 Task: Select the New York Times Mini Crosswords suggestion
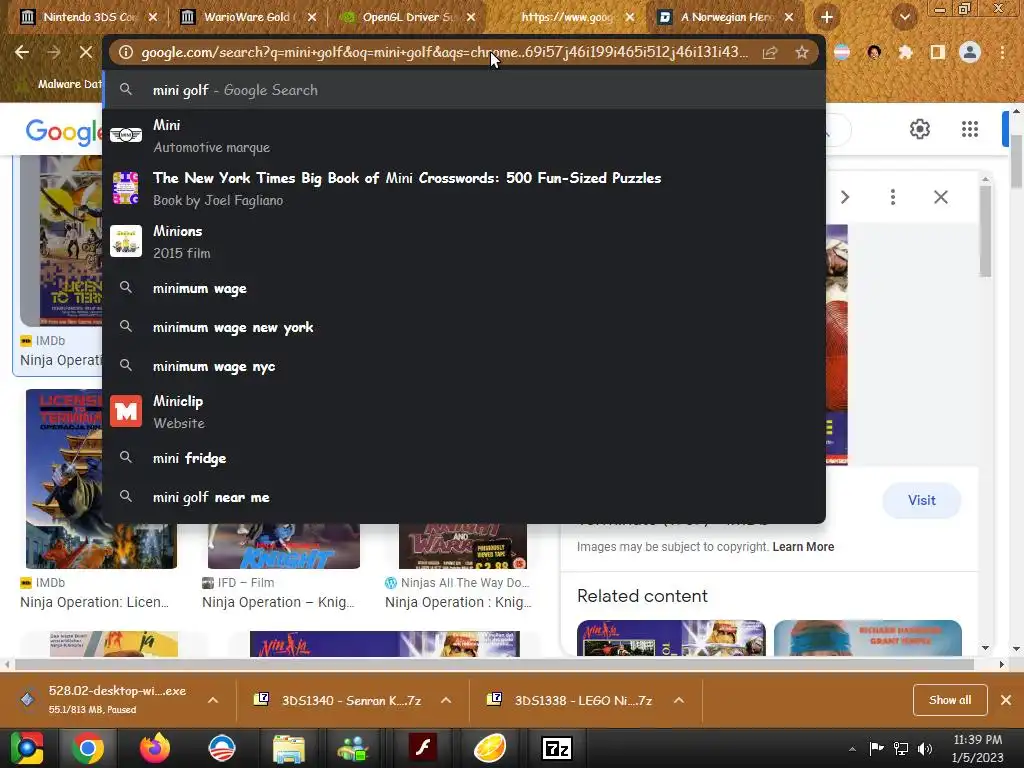464,189
